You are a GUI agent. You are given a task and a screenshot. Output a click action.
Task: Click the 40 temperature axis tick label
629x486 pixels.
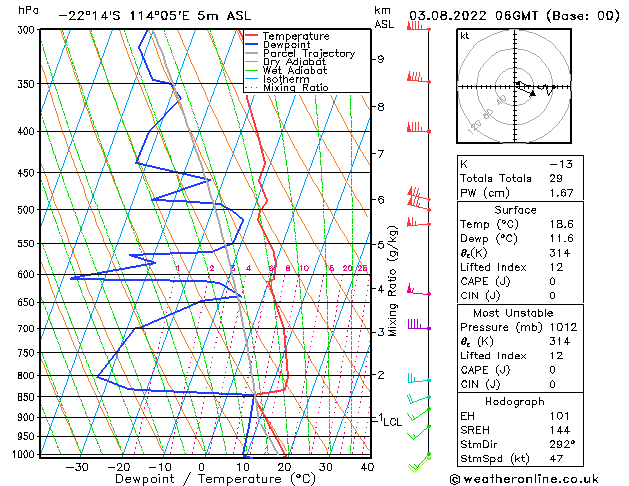(367, 467)
